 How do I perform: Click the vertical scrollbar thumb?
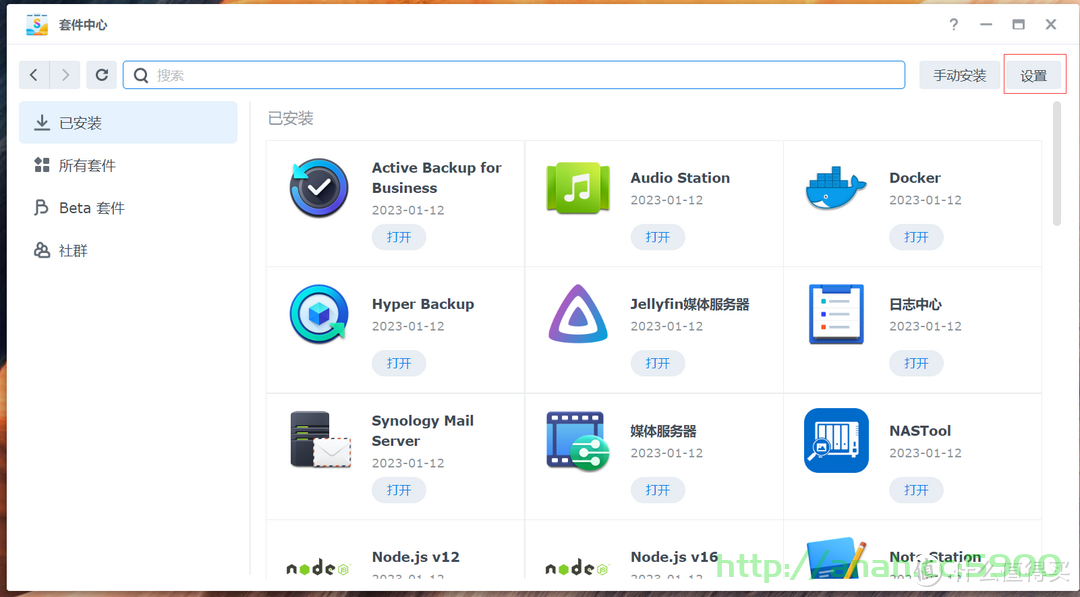(x=1057, y=164)
